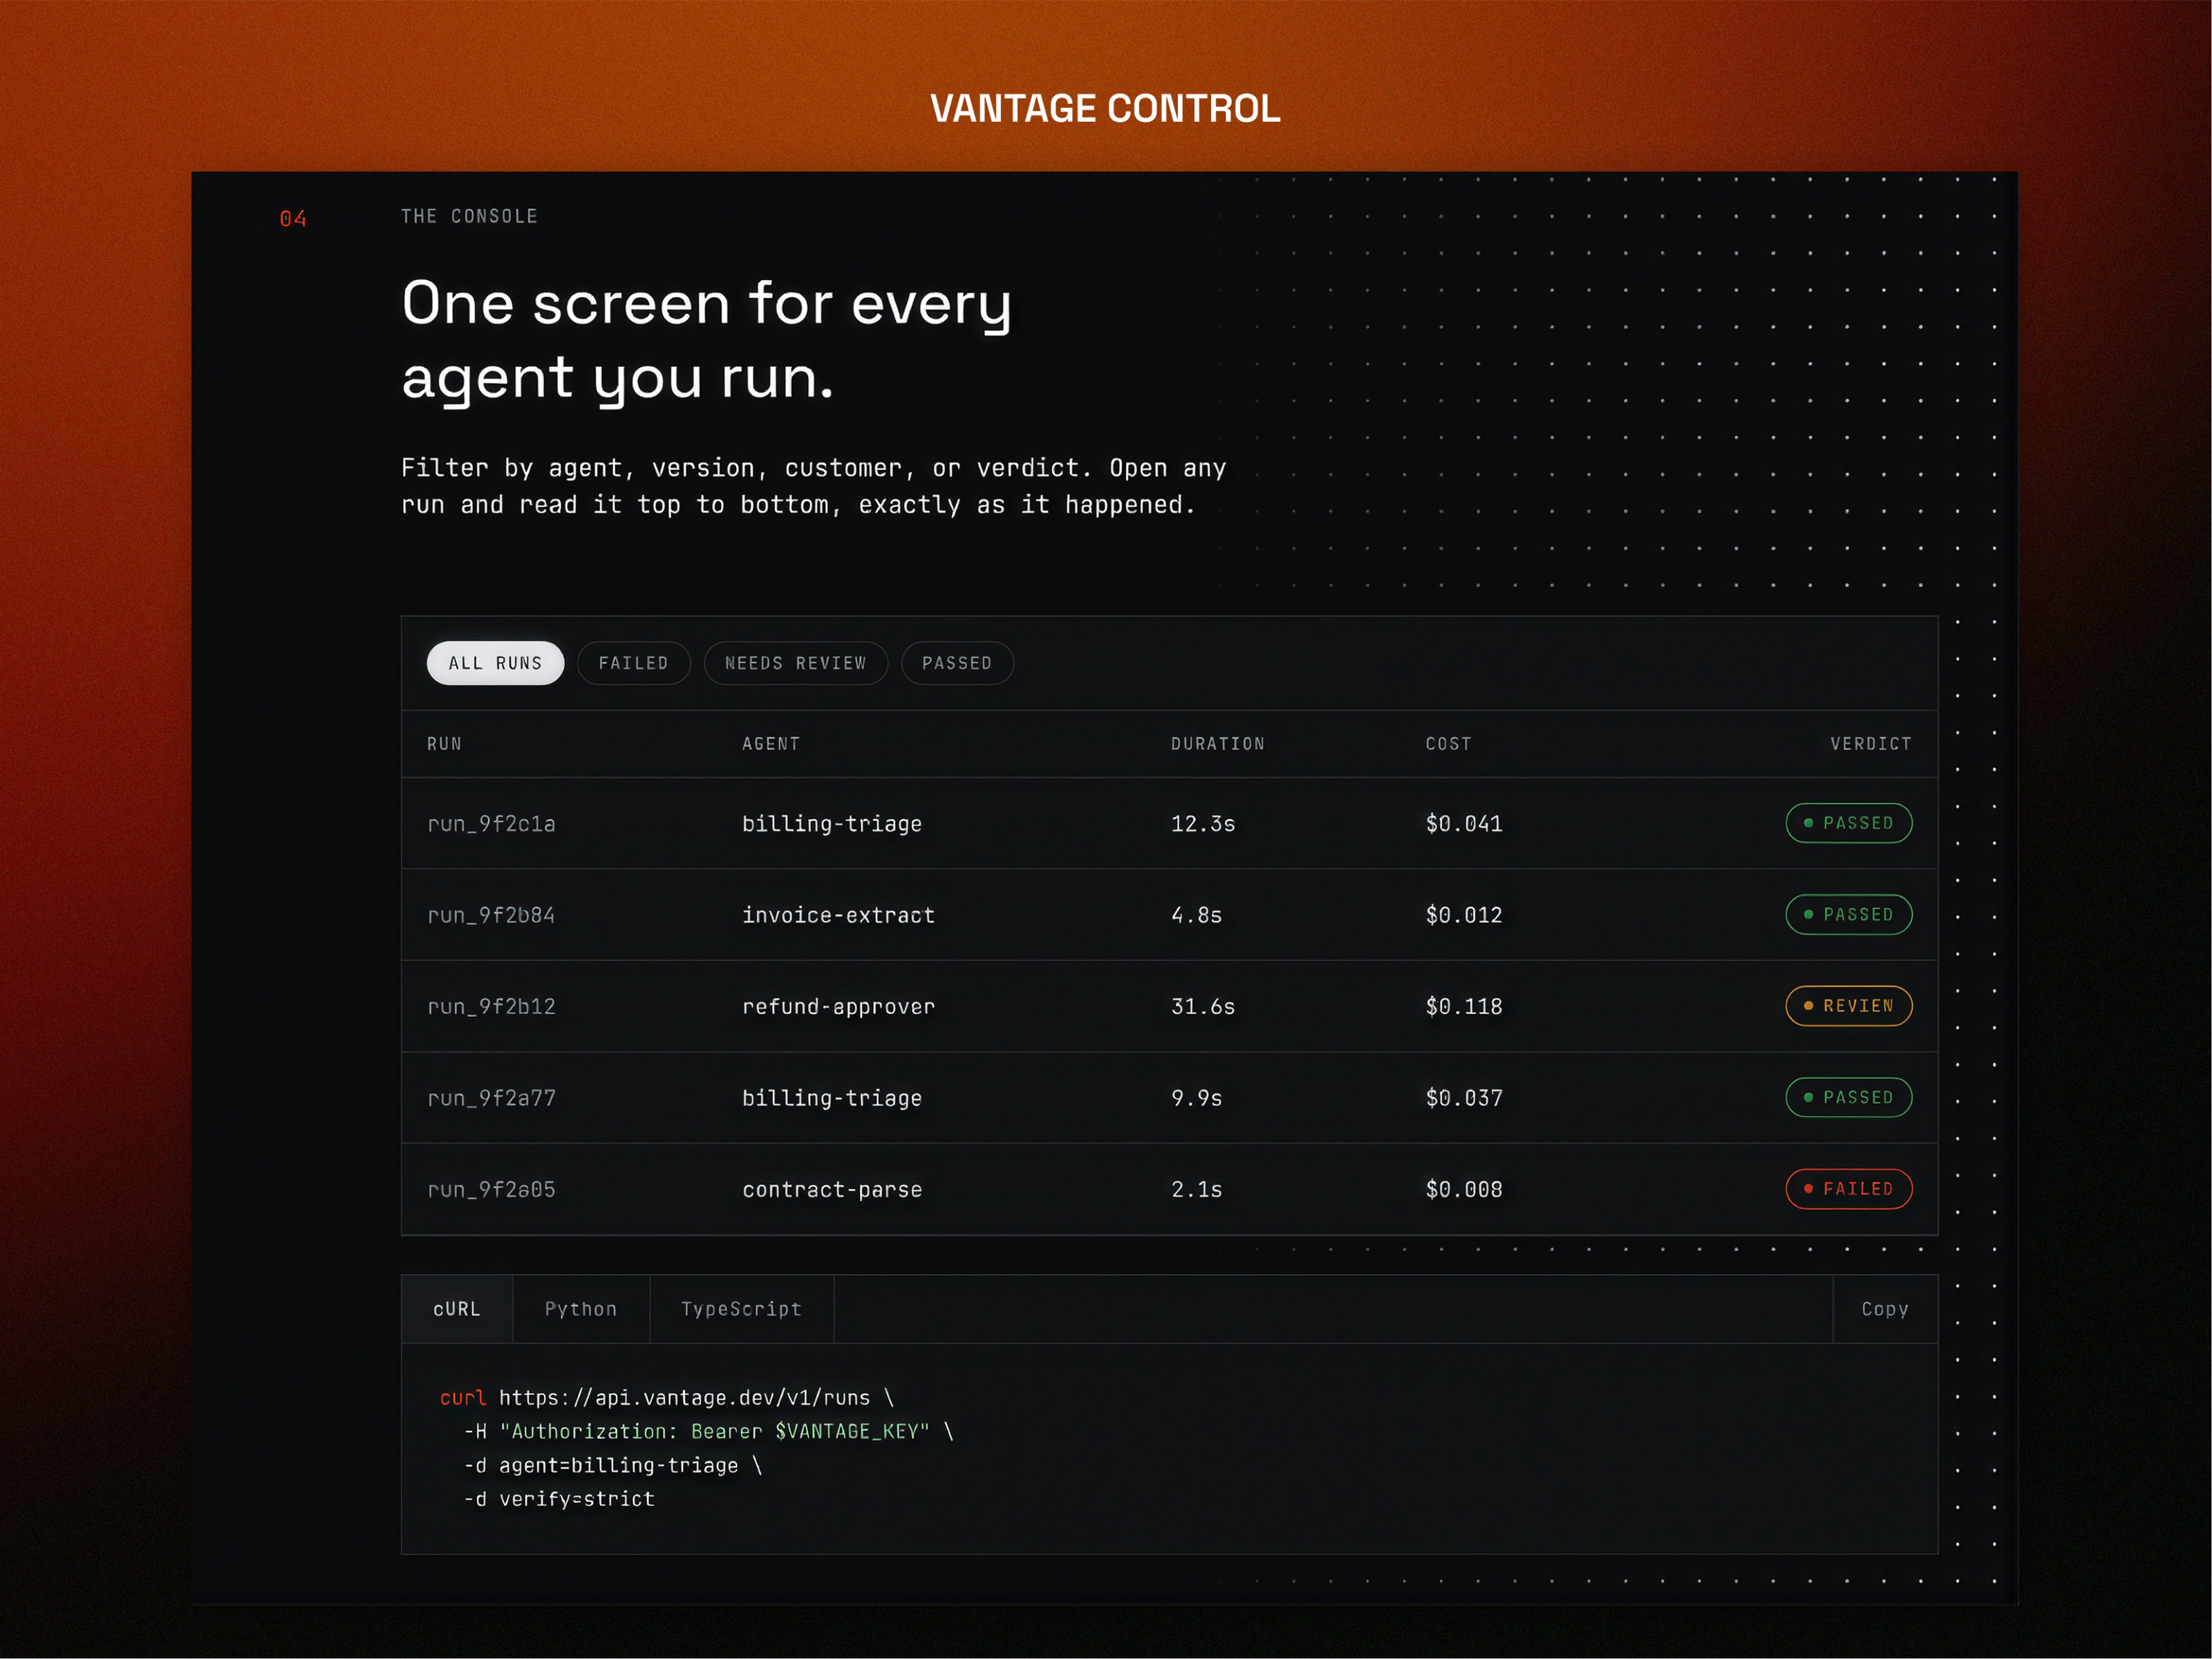Click the FAILED badge for contract-parse

click(x=1849, y=1189)
